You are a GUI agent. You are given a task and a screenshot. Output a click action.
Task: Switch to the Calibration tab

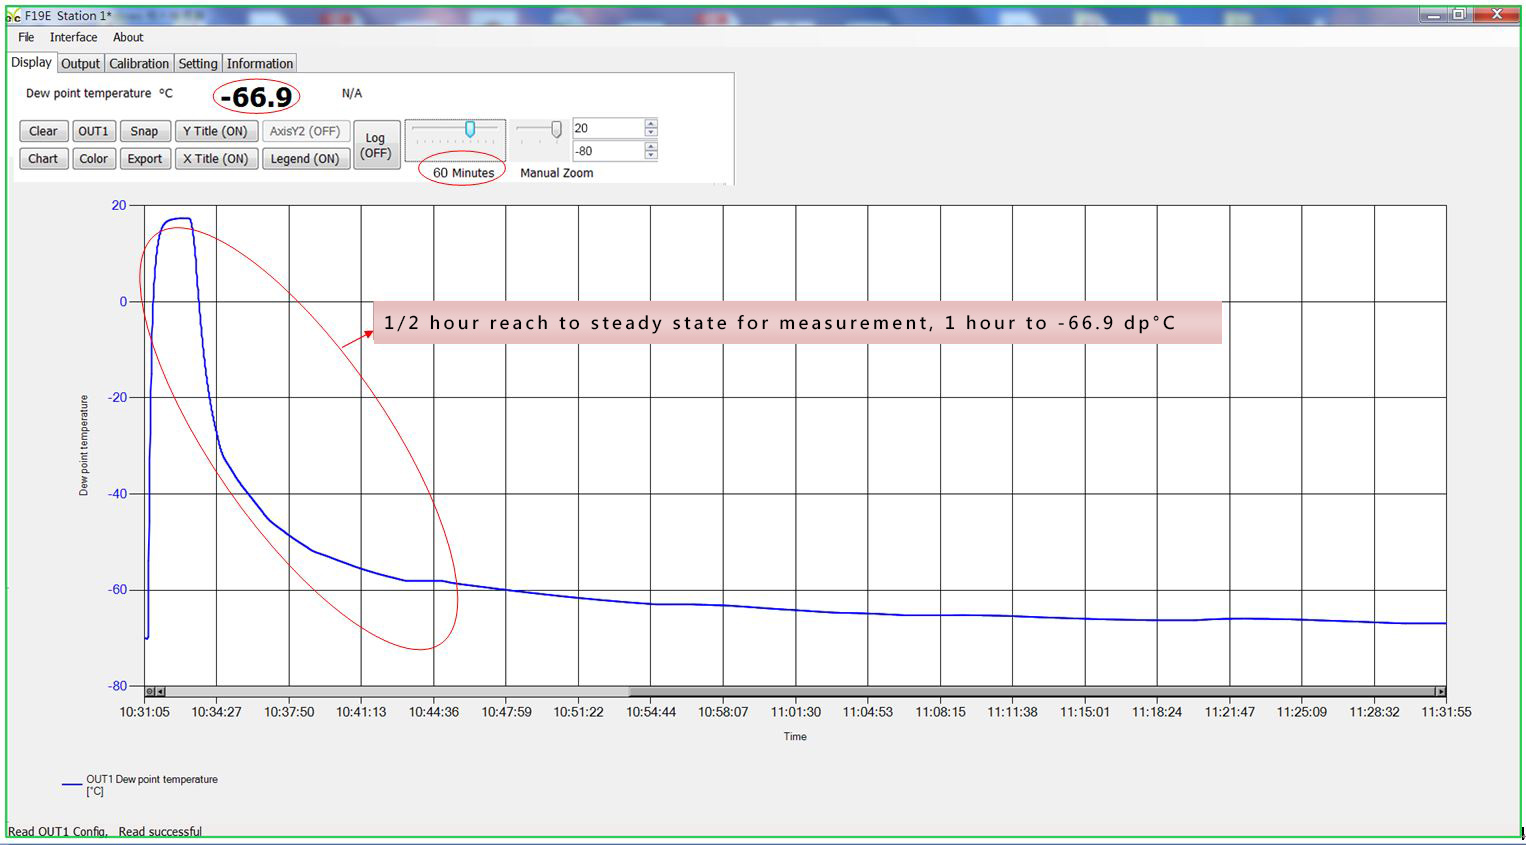(x=139, y=63)
